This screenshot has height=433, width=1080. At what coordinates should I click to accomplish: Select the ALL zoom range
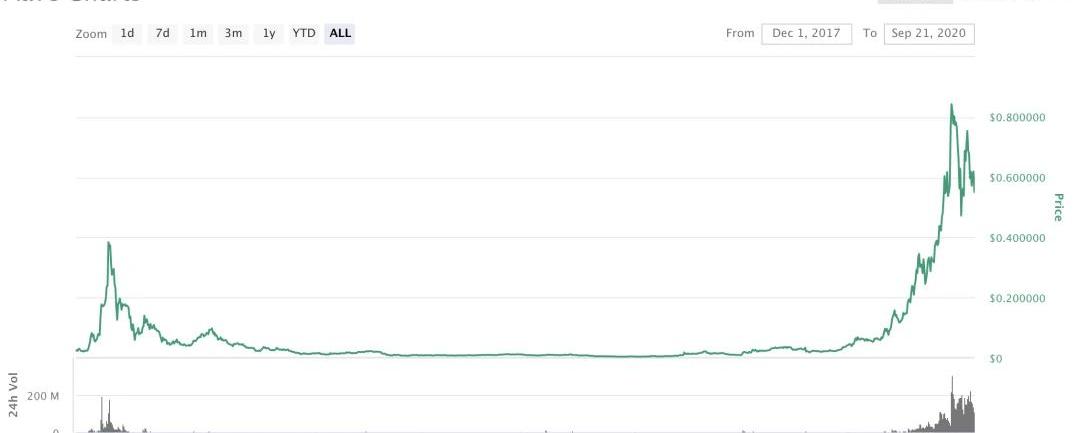click(340, 33)
